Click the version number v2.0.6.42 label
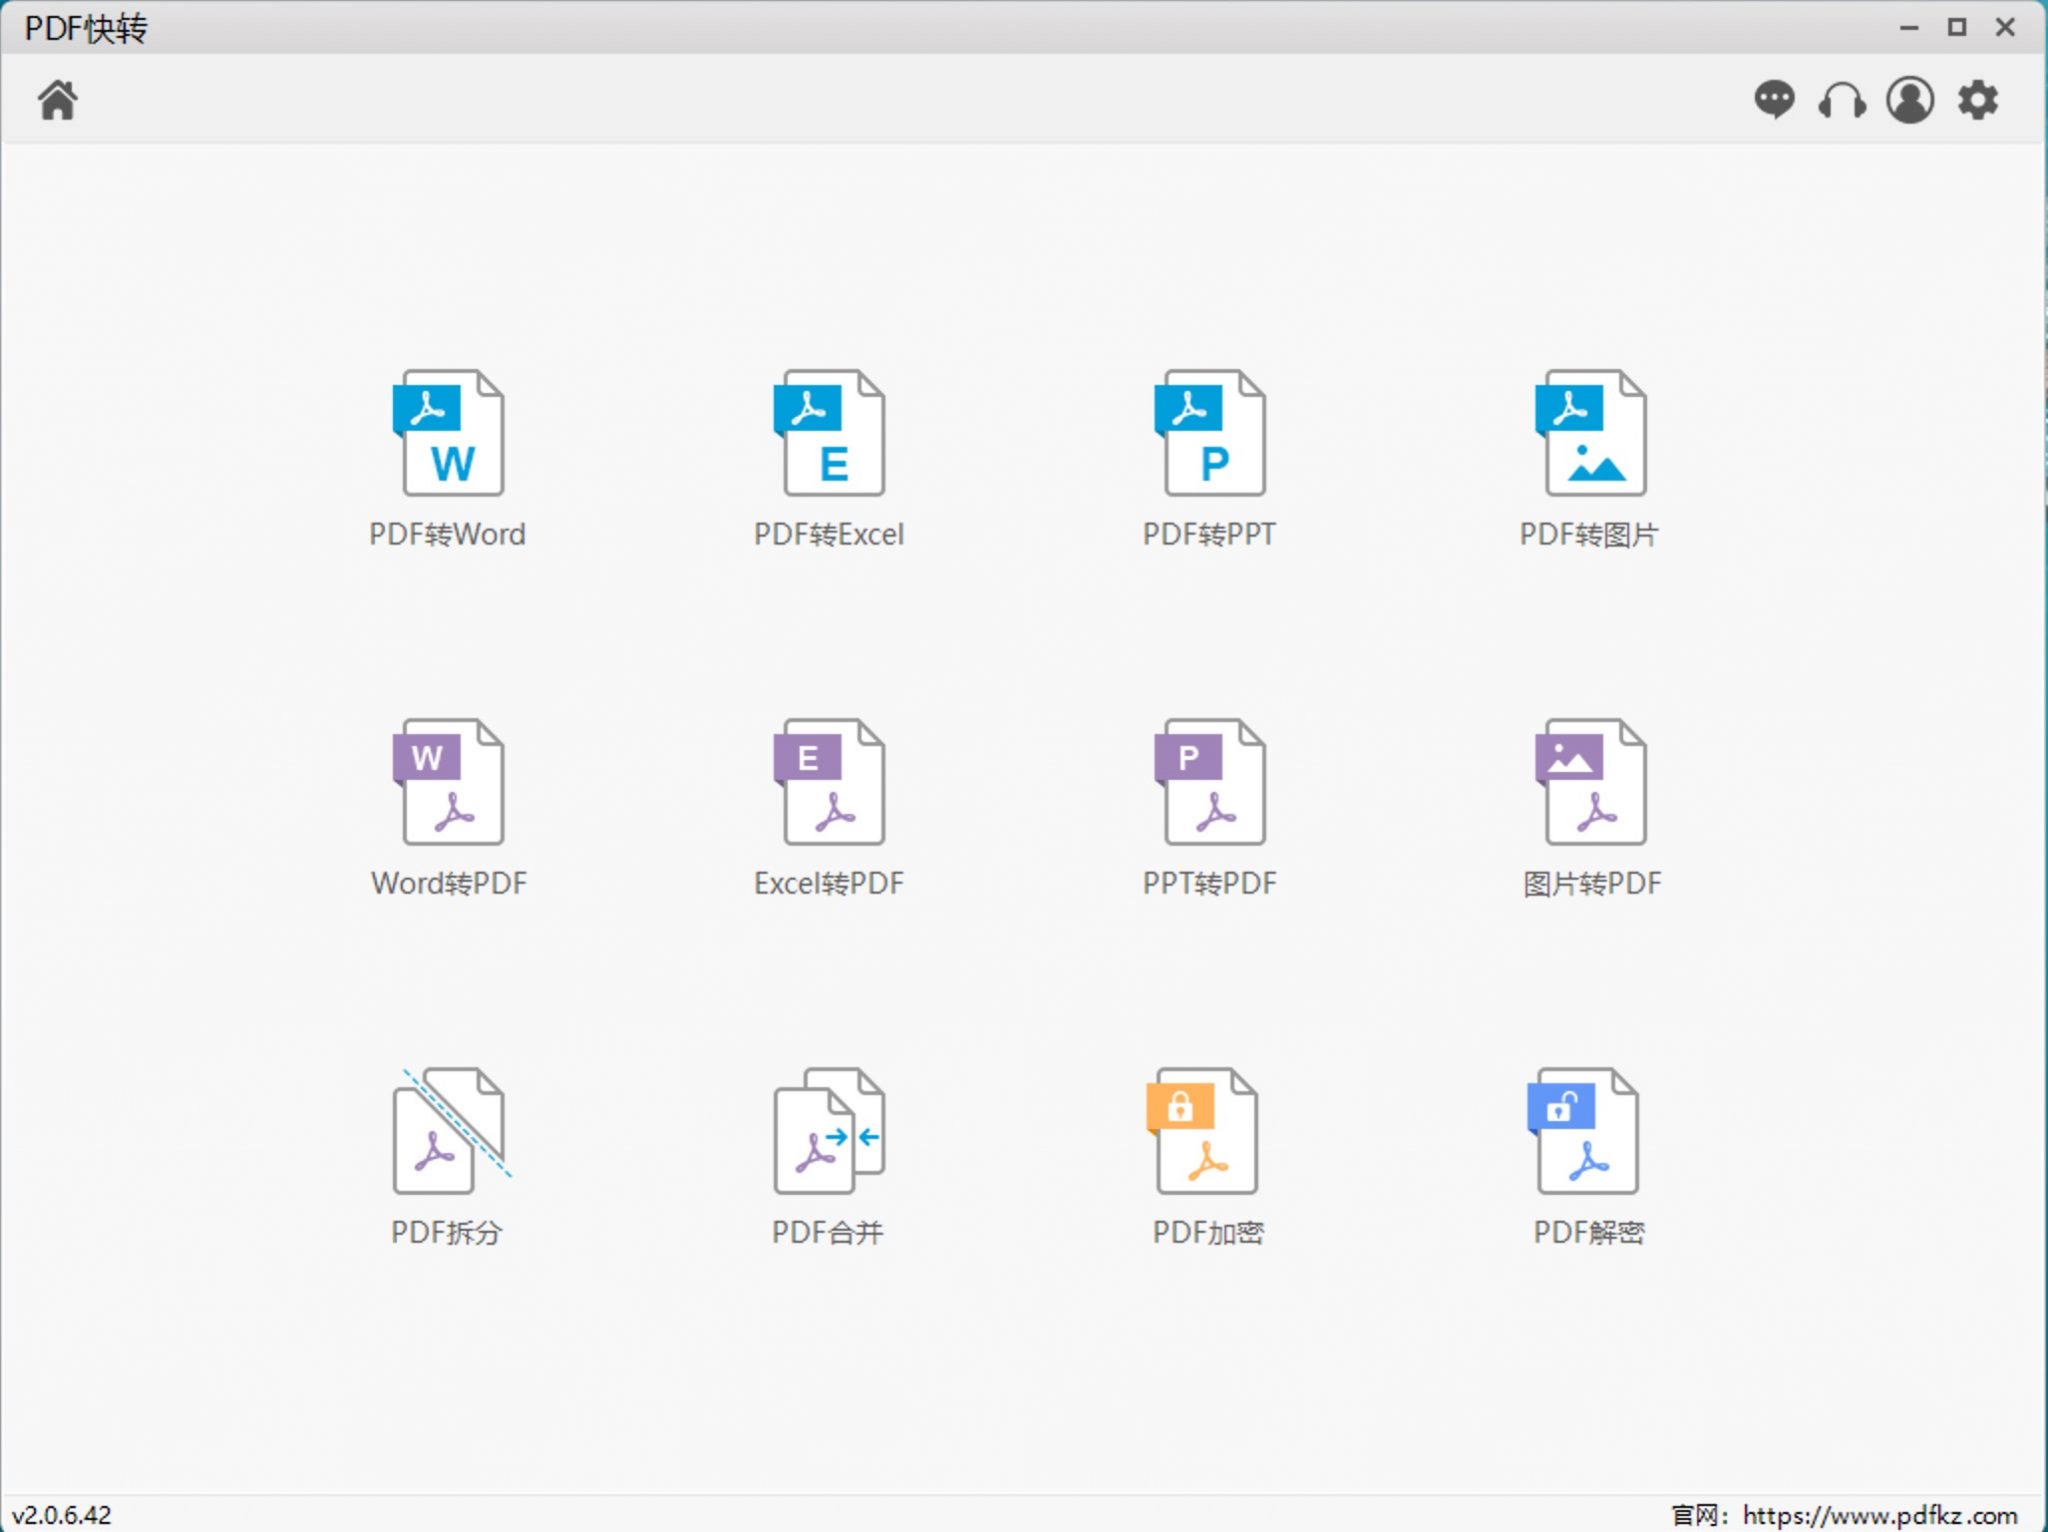 [x=62, y=1515]
